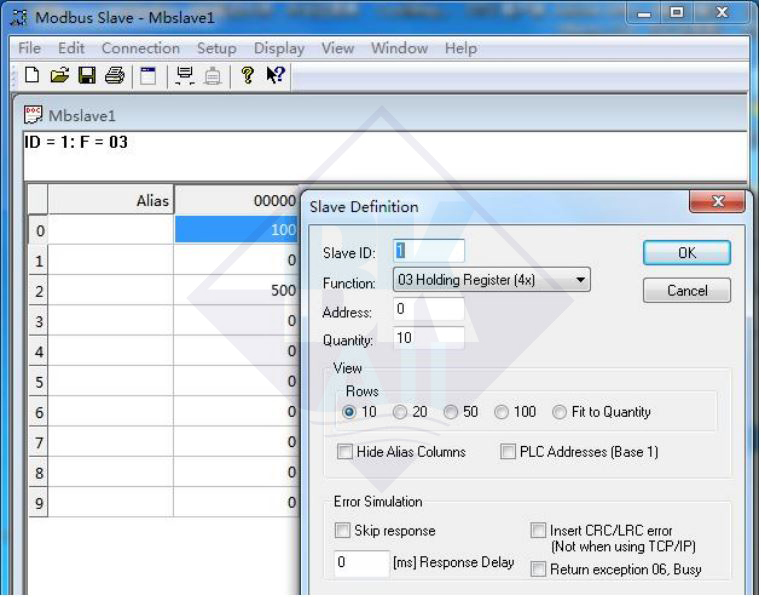Screen dimensions: 761x597
Task: Select the 50 rows radio button
Action: pos(450,412)
